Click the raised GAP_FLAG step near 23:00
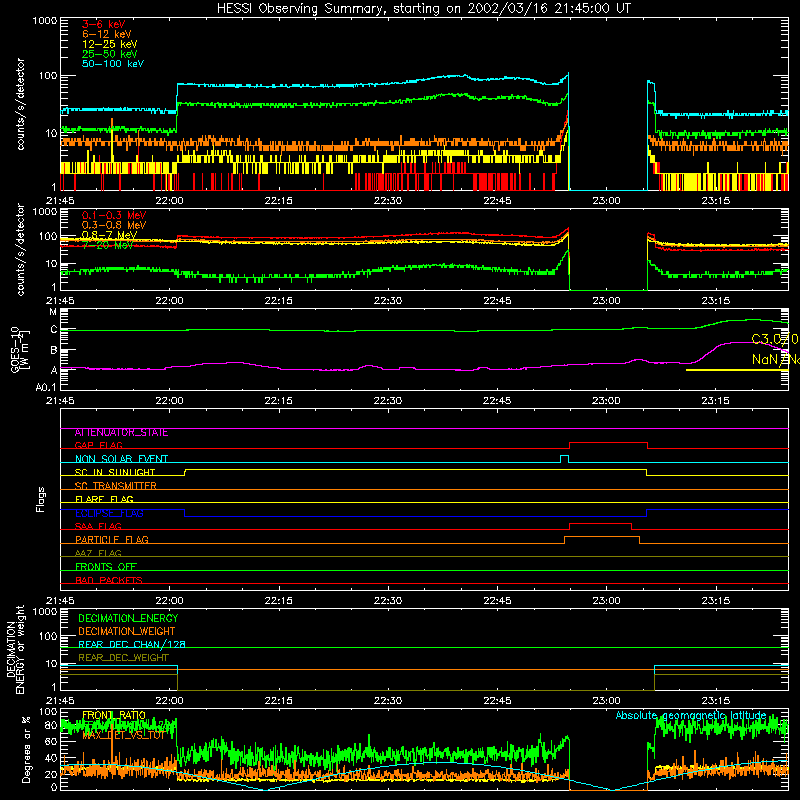800x800 pixels. click(x=608, y=443)
